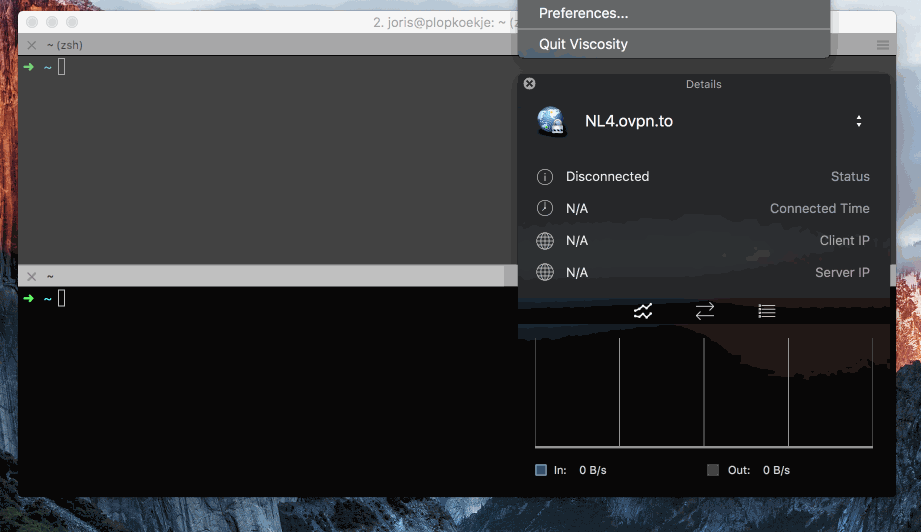Focus the lower terminal prompt
Image resolution: width=921 pixels, height=532 pixels.
pyautogui.click(x=62, y=298)
